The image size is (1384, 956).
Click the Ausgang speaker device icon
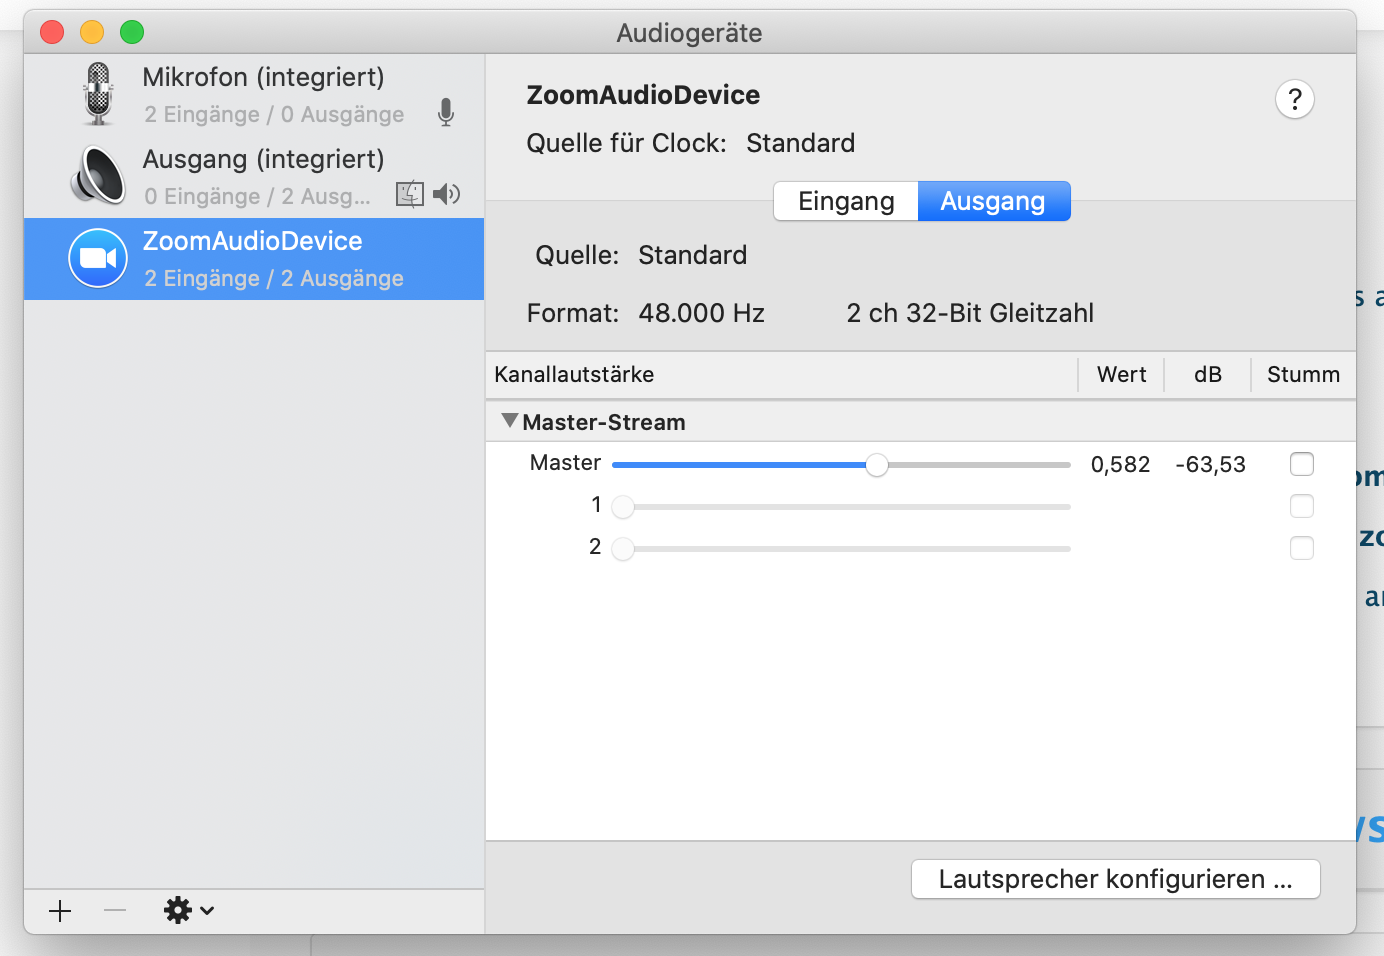tap(99, 175)
